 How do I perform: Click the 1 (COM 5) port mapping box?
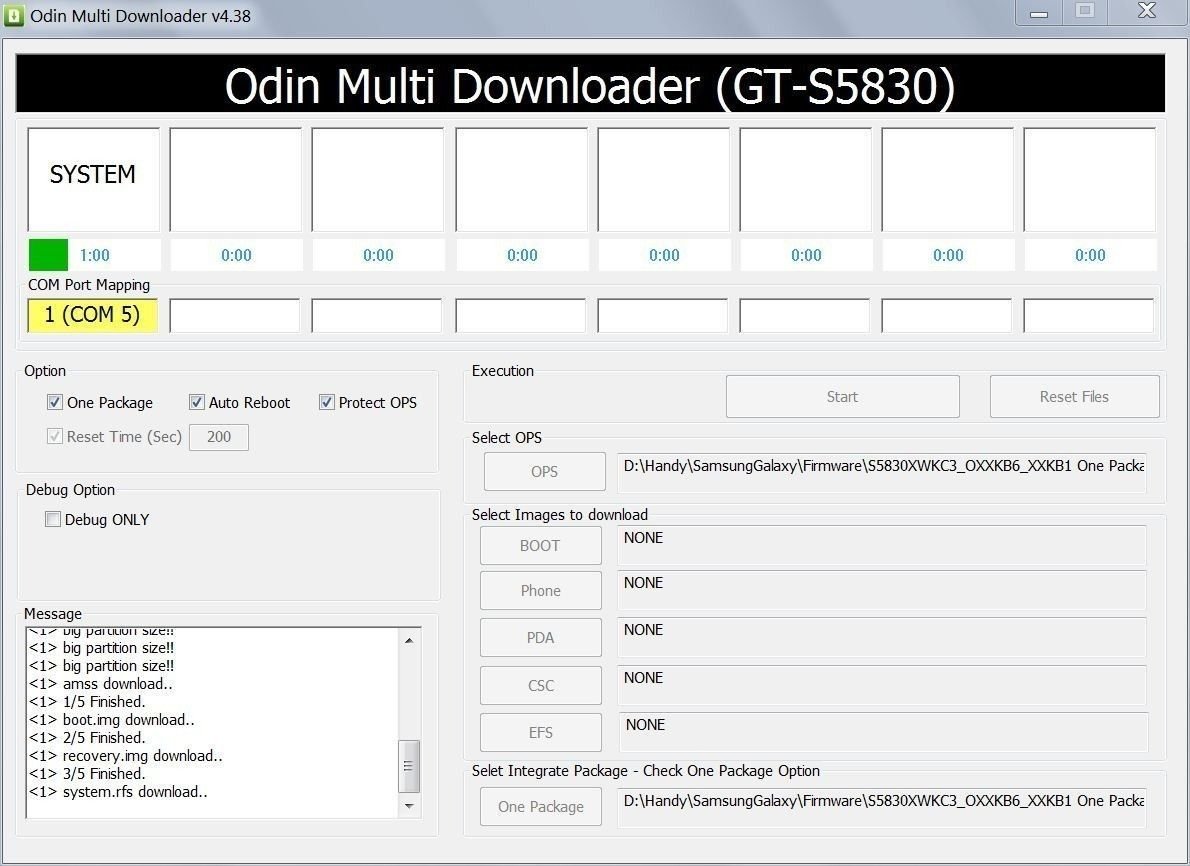93,315
